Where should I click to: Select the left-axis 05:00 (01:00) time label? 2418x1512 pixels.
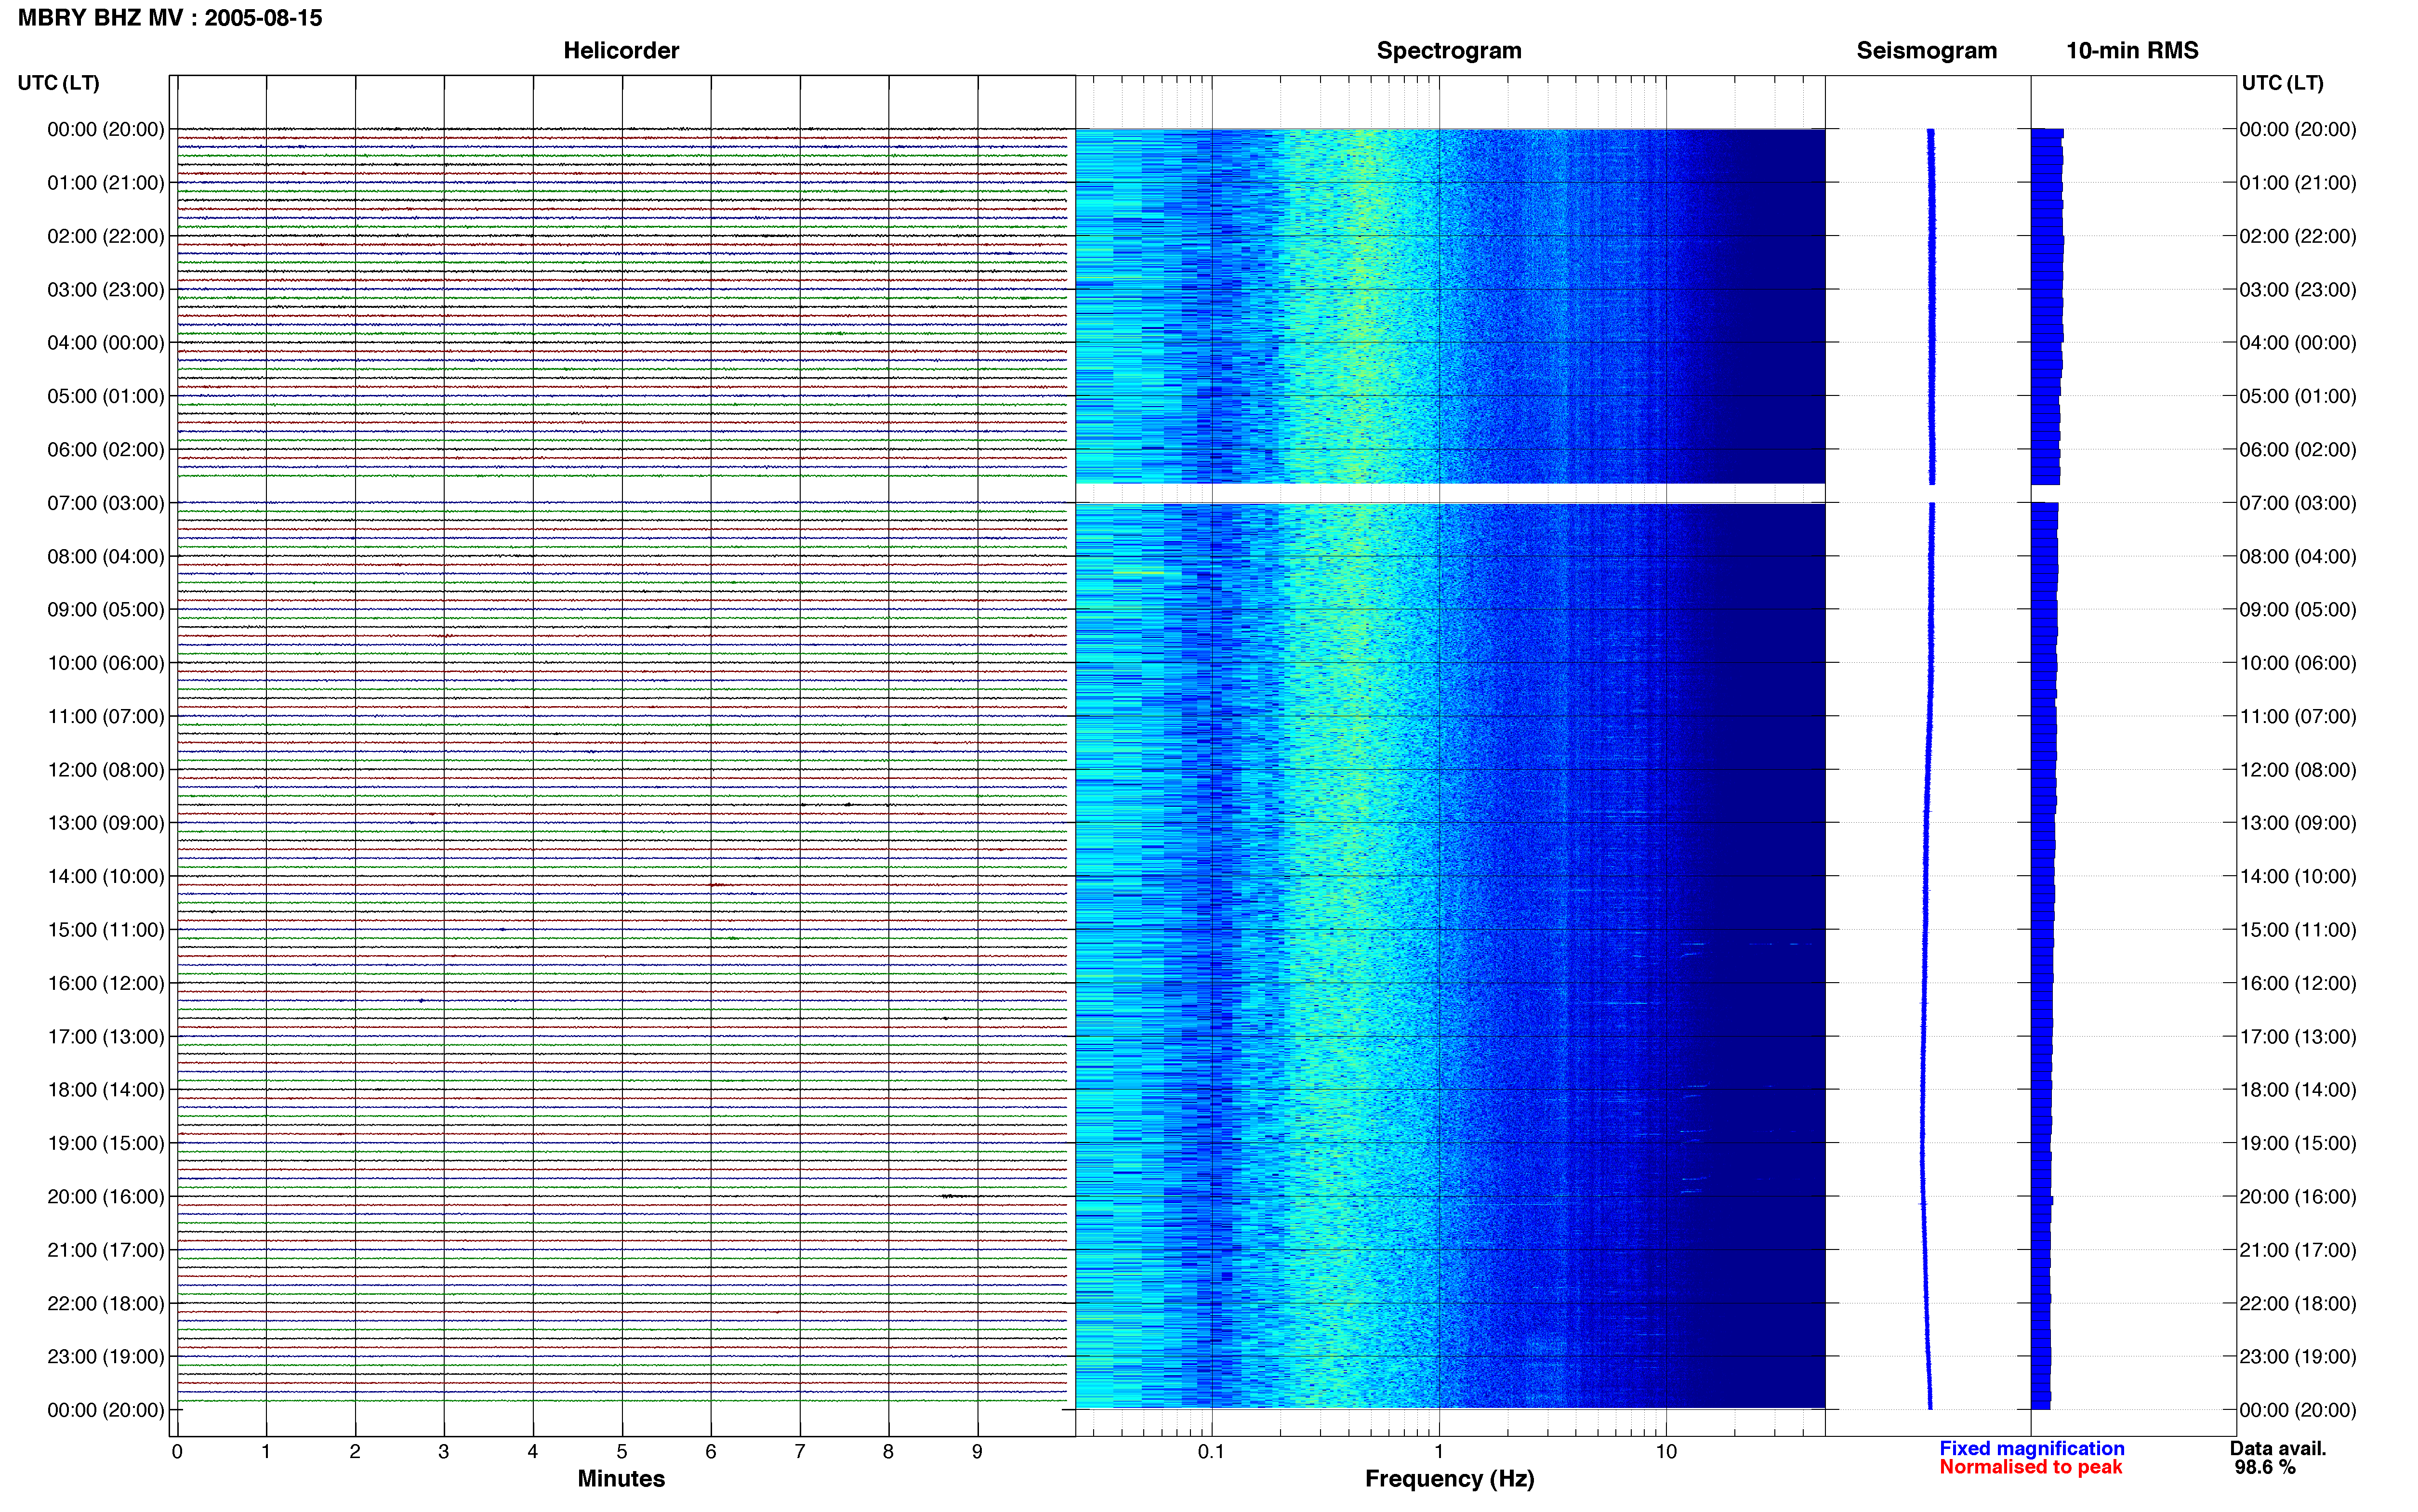pos(106,396)
